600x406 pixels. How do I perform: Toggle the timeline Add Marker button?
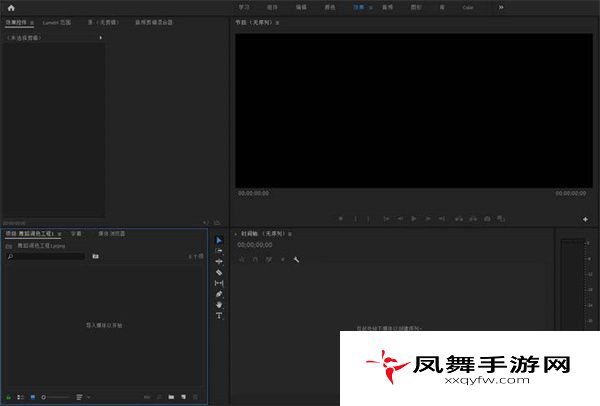click(x=283, y=259)
